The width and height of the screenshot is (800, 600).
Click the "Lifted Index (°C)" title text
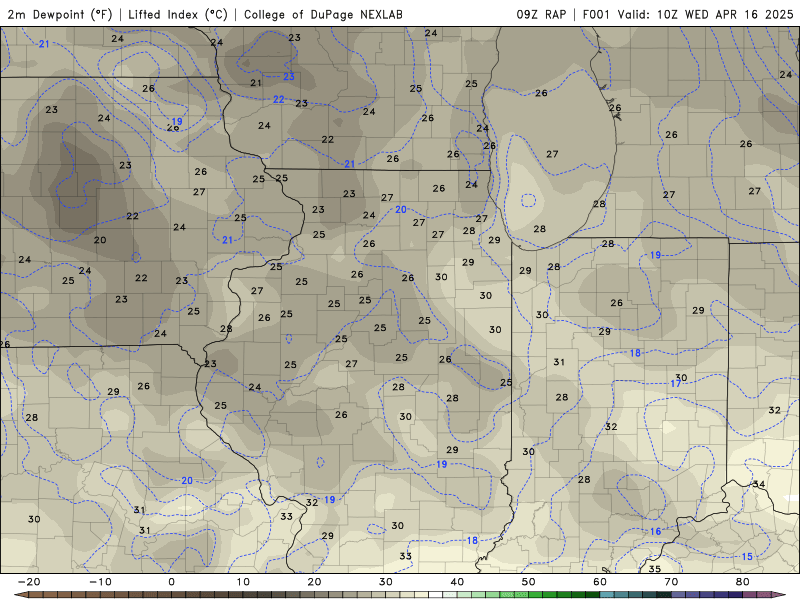pyautogui.click(x=178, y=14)
